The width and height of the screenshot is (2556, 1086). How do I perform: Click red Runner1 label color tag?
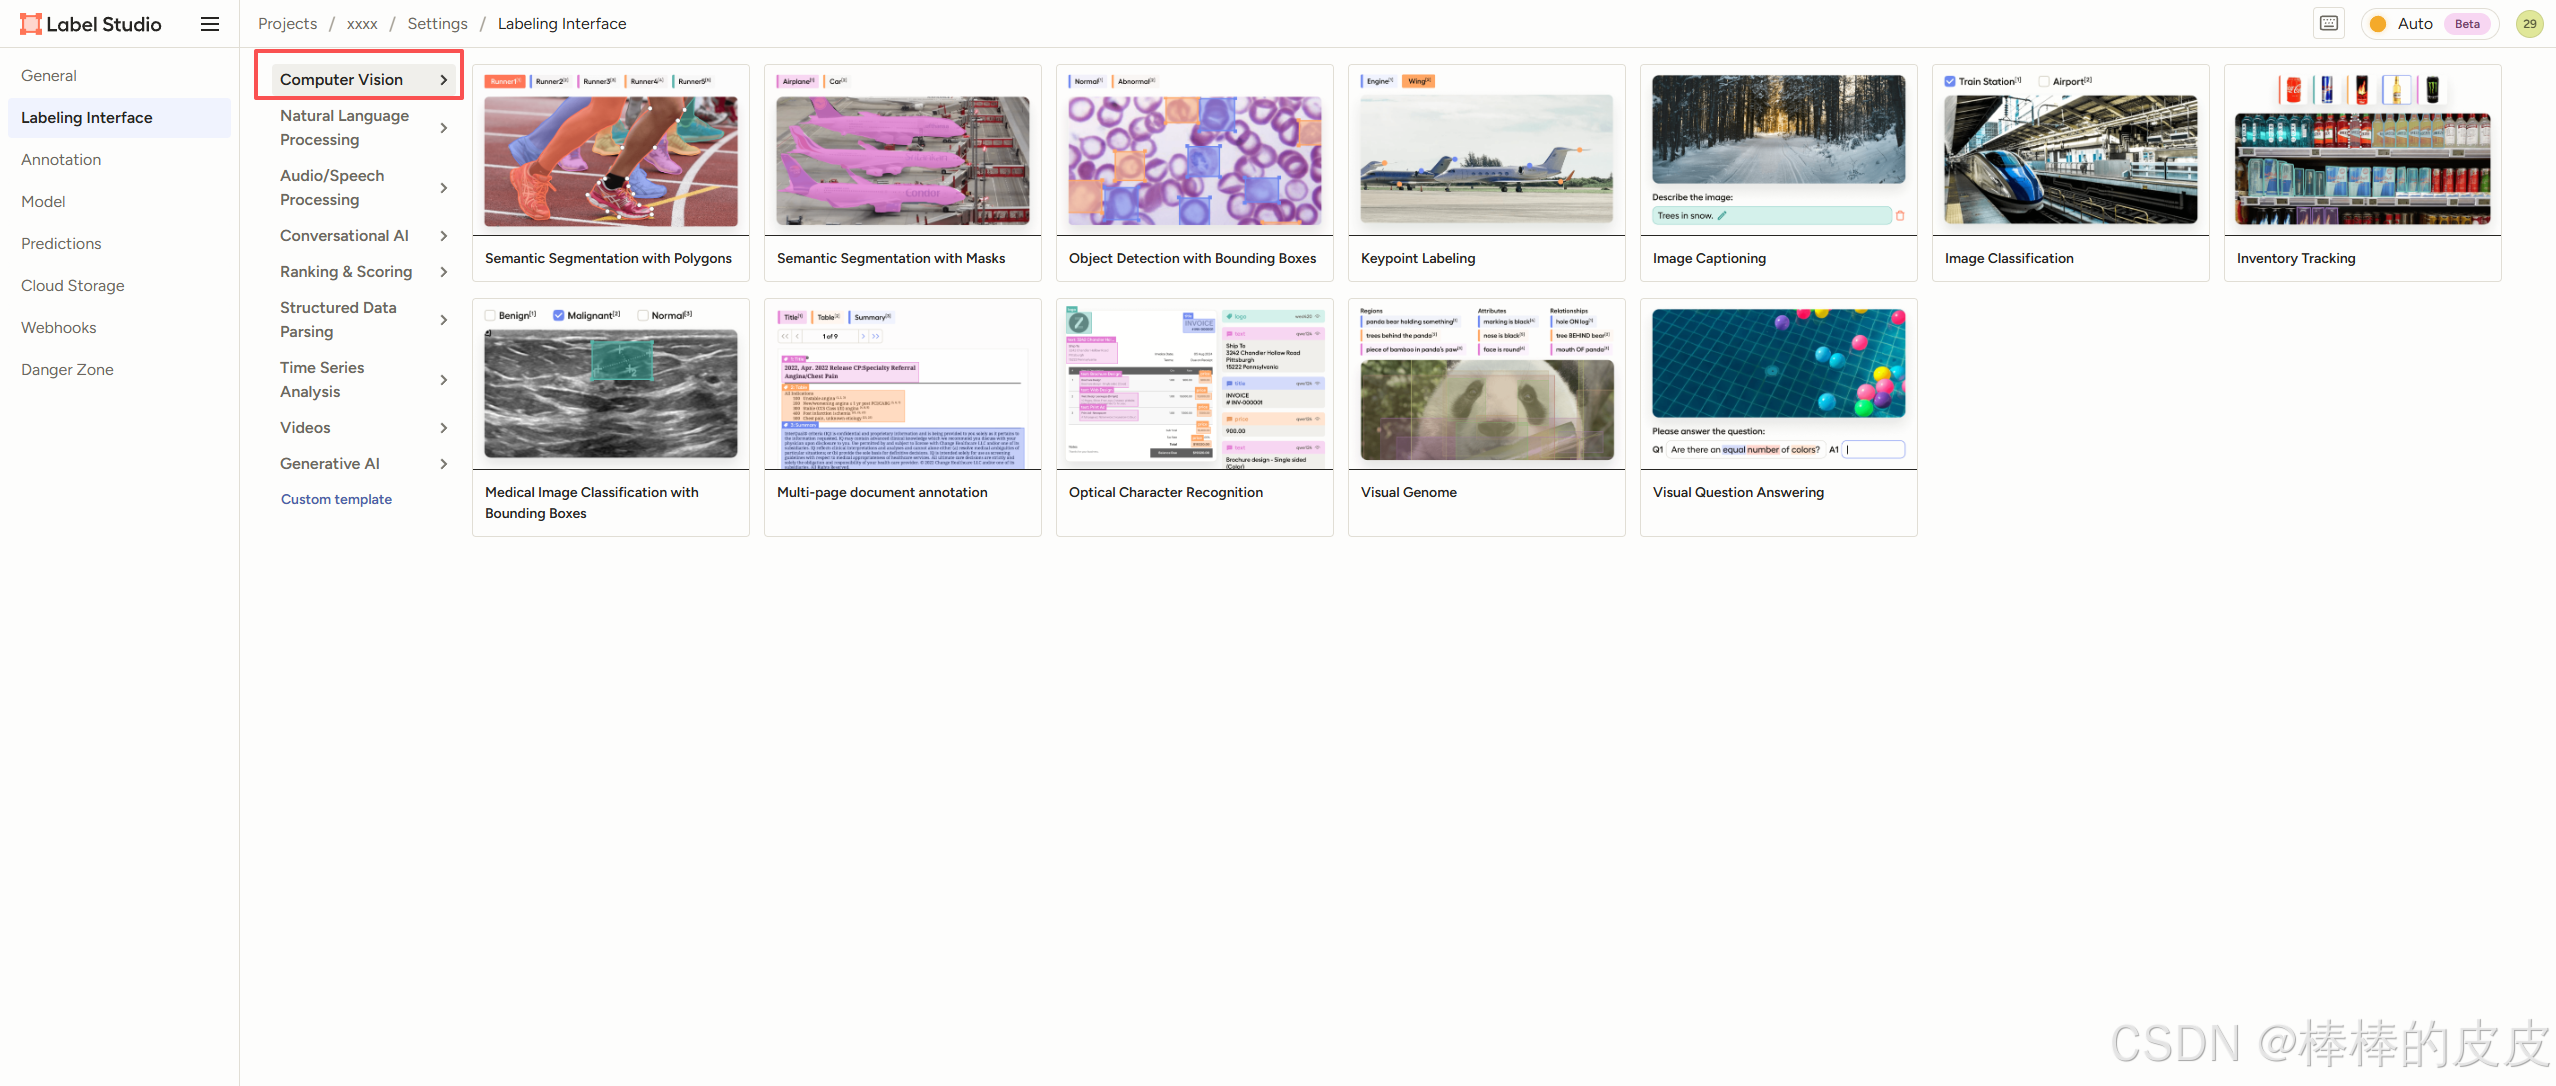click(x=504, y=82)
